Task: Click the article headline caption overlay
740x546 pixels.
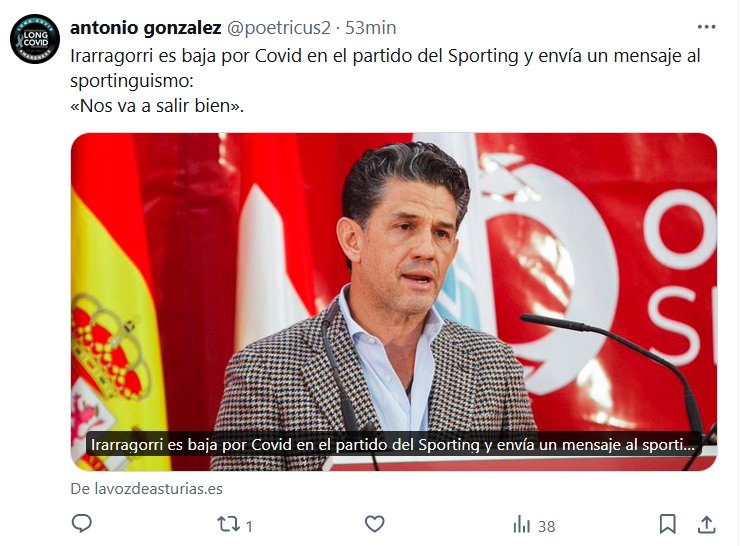Action: click(x=393, y=445)
